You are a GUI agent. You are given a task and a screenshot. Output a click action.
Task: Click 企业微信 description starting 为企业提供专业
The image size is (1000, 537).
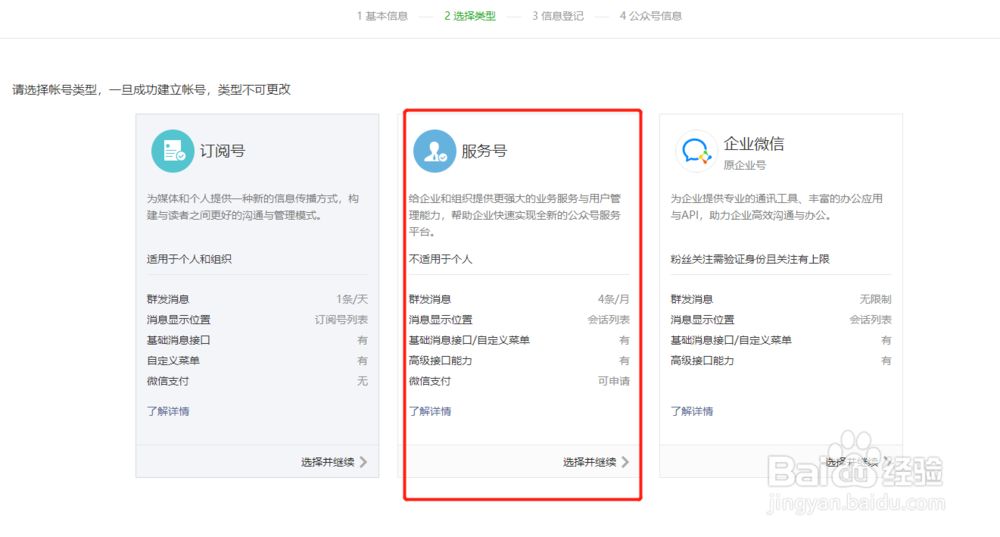(777, 207)
